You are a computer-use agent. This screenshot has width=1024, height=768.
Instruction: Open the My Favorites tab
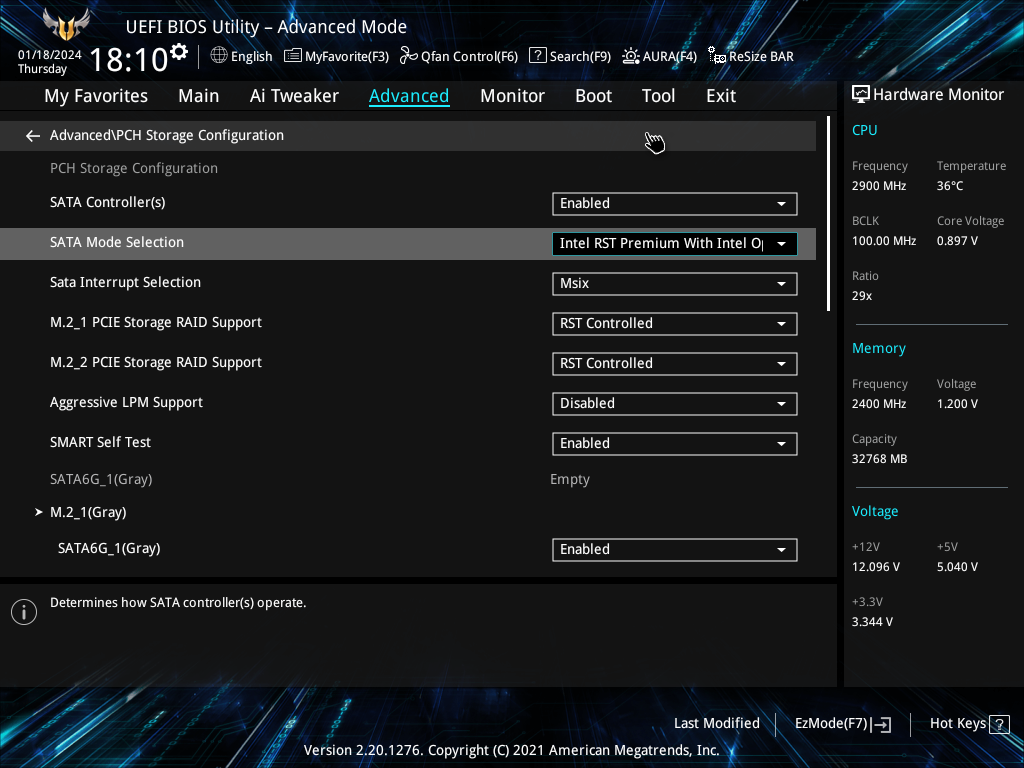pos(96,96)
